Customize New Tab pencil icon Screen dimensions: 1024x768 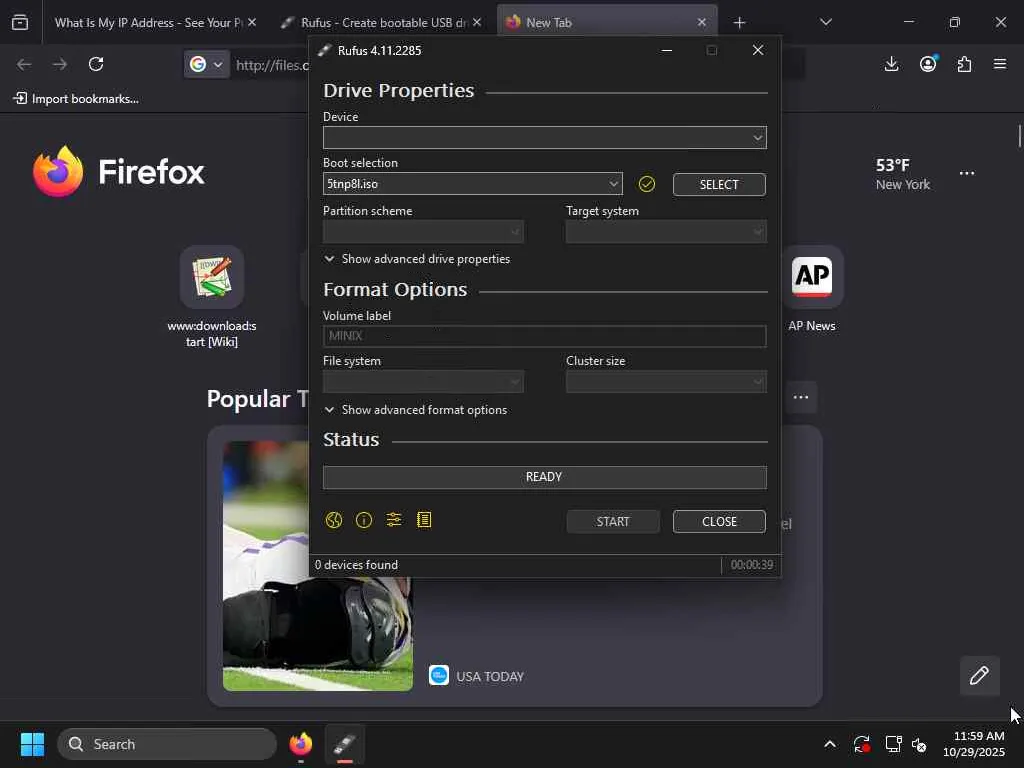click(980, 675)
